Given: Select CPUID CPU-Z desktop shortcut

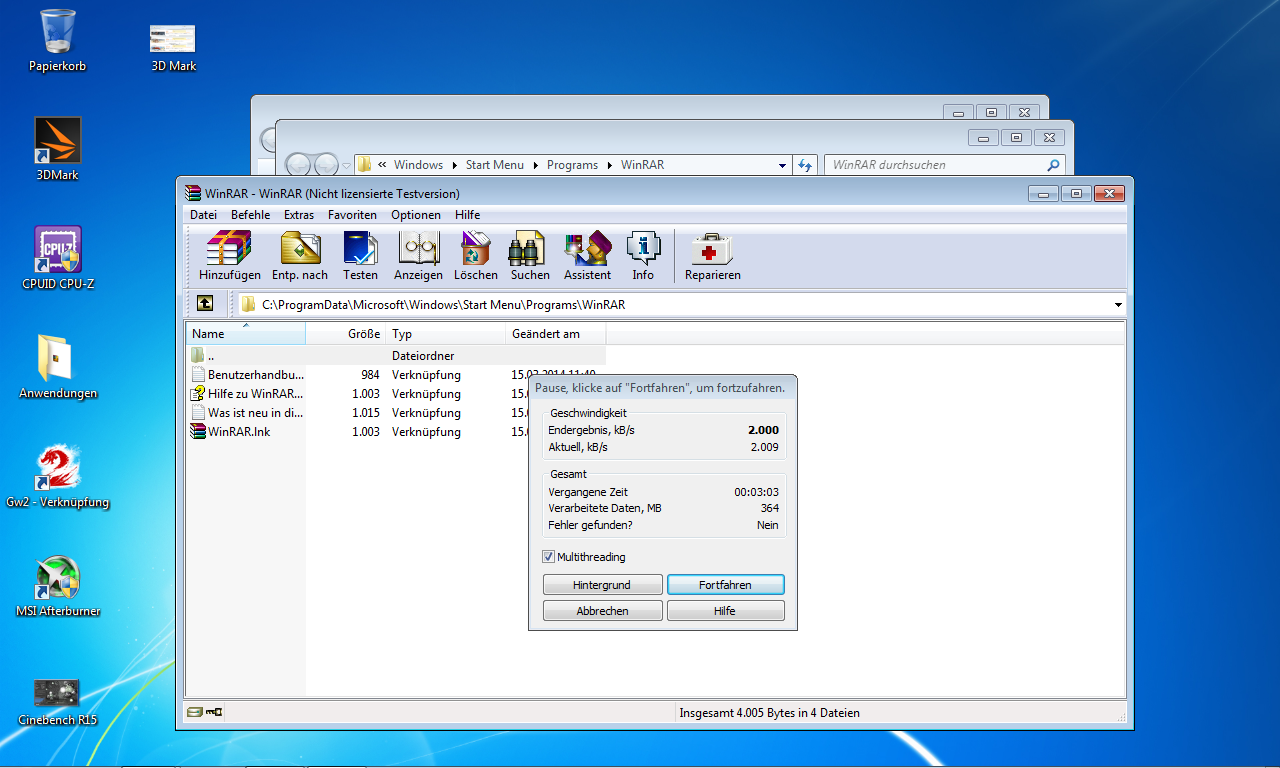Looking at the screenshot, I should (58, 258).
